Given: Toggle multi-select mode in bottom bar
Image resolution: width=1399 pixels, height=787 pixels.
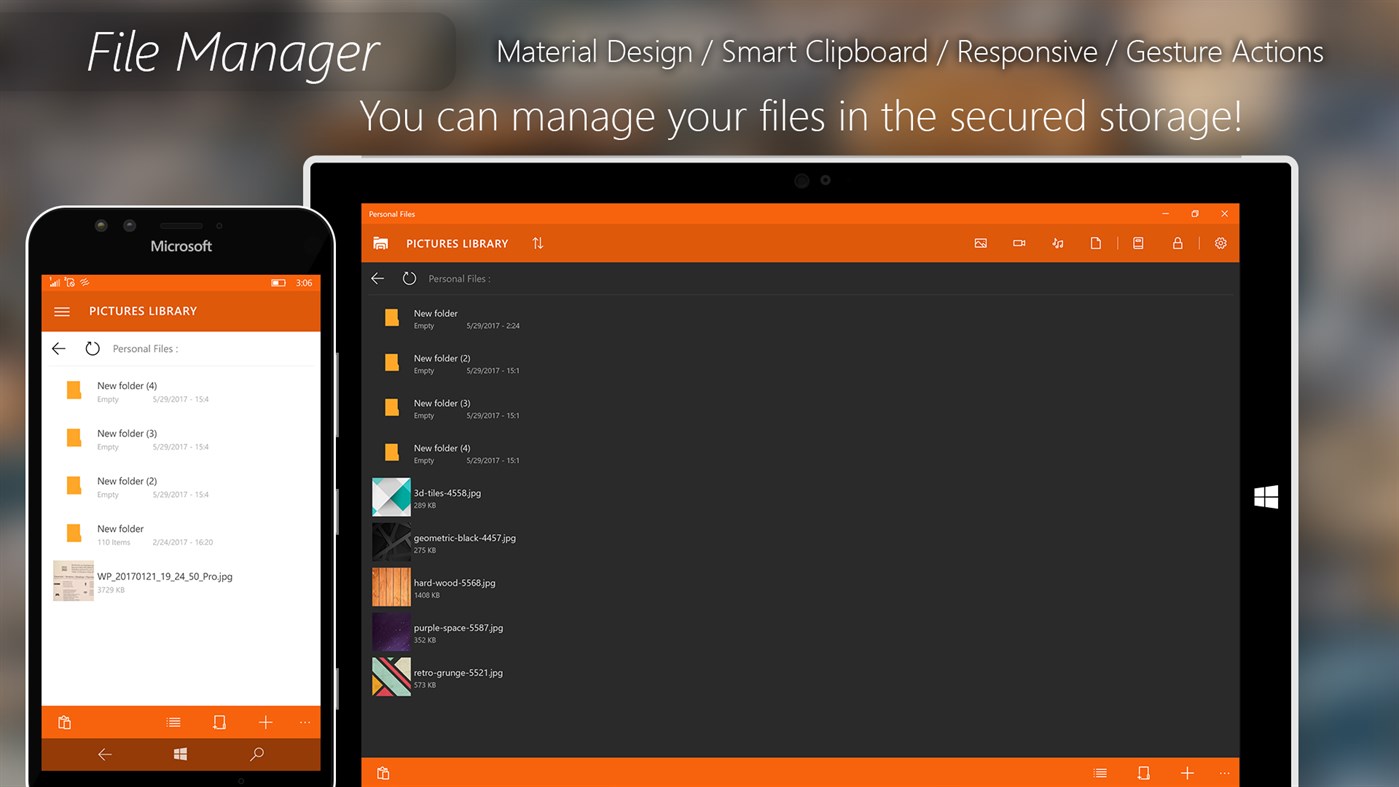Looking at the screenshot, I should (1143, 772).
